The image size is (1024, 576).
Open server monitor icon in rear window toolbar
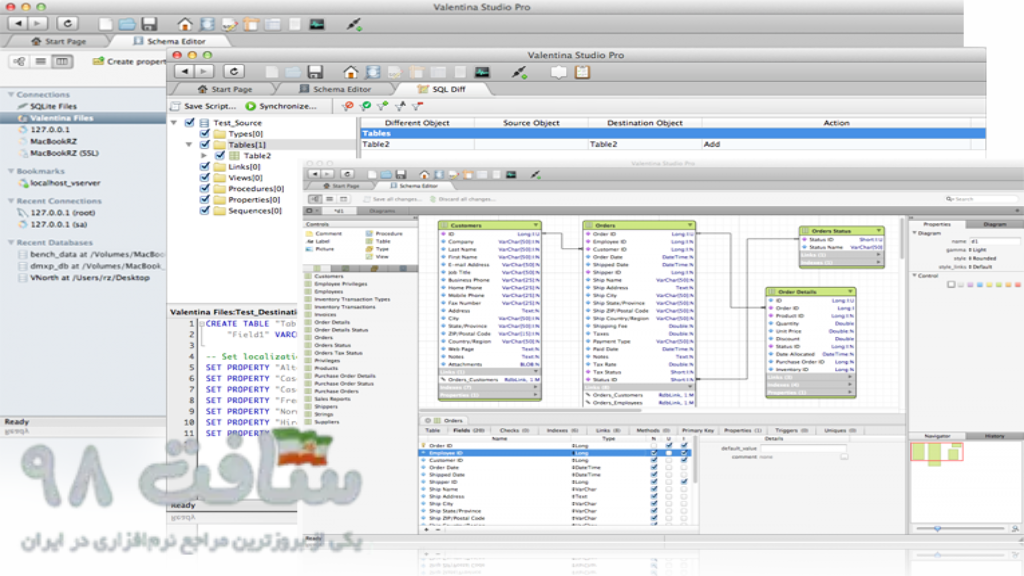pos(317,25)
